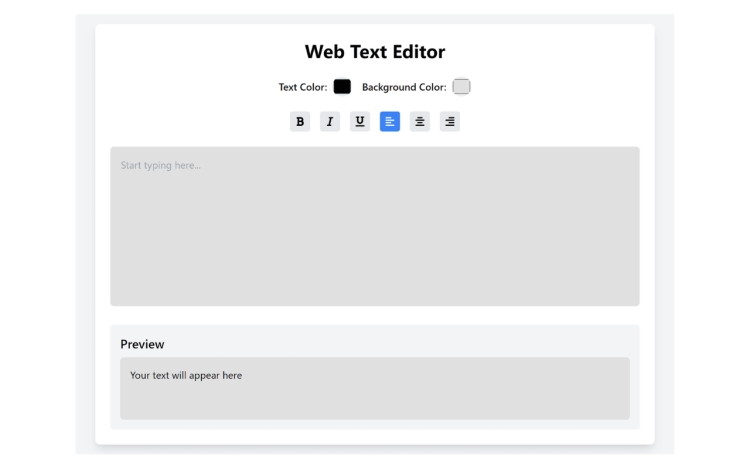This screenshot has width=750, height=469.
Task: Toggle italic formatting with the I icon
Action: 330,121
